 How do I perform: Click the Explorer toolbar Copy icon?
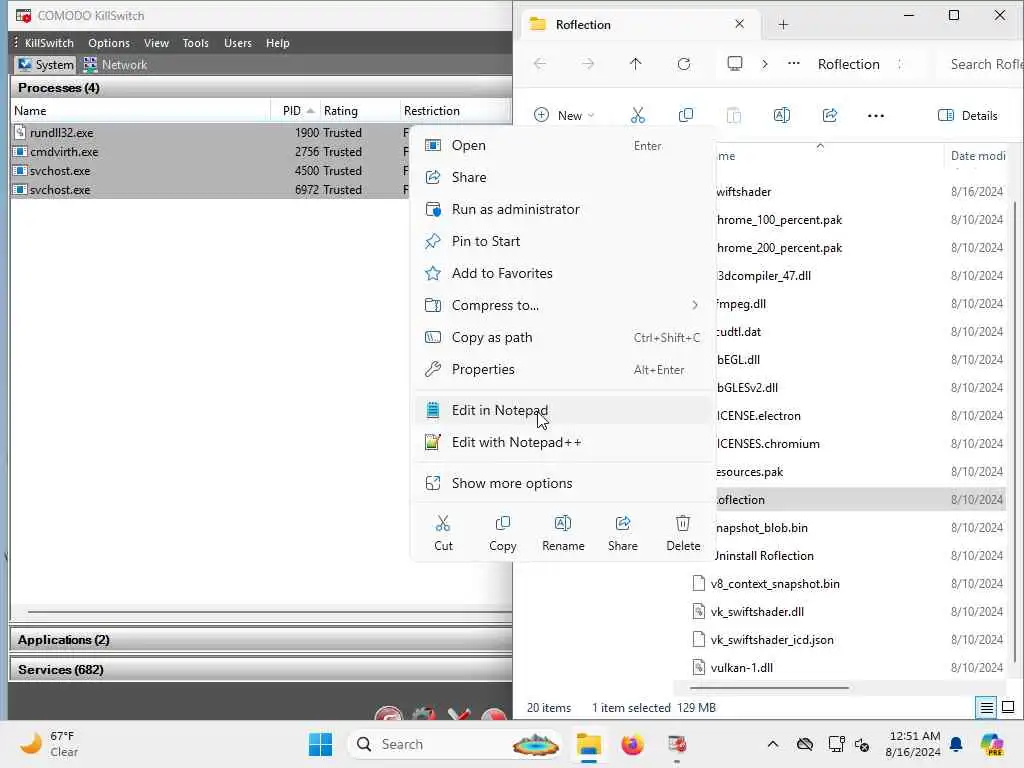[686, 116]
